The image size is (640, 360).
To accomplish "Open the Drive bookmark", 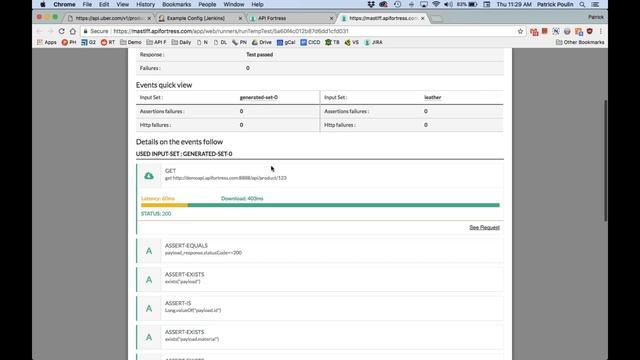I will (262, 42).
